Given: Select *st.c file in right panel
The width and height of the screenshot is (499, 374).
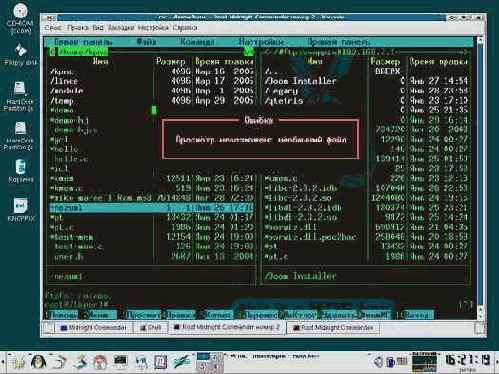Looking at the screenshot, I should coord(276,257).
